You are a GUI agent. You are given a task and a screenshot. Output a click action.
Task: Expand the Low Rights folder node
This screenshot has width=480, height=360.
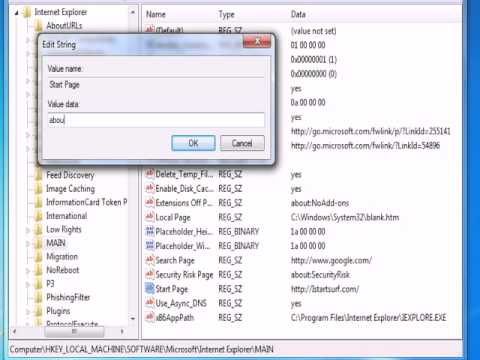tap(28, 230)
